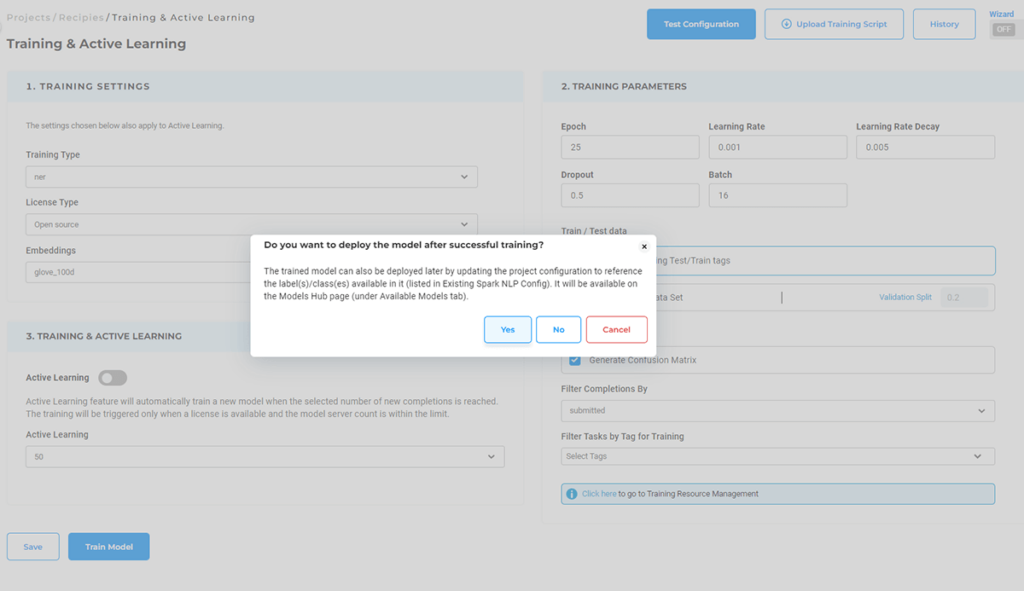Close the deploy dialog with the X icon
Viewport: 1024px width, 591px height.
click(x=644, y=246)
